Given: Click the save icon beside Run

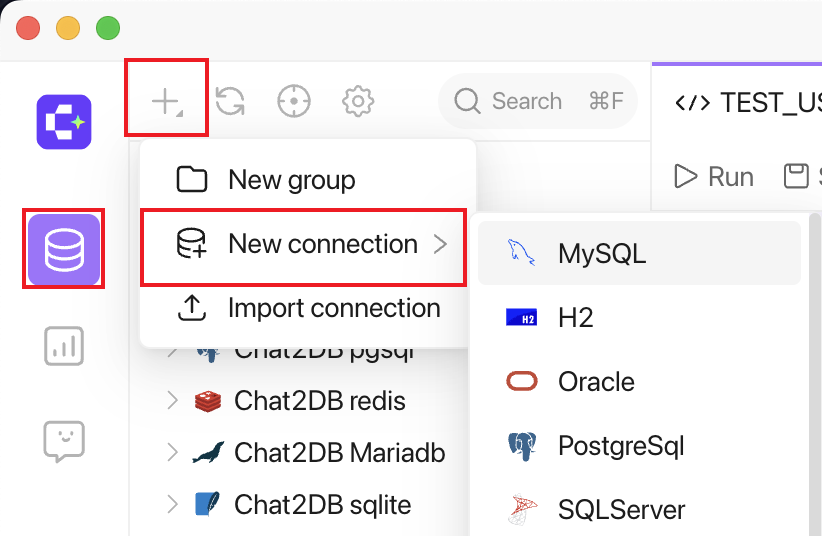Looking at the screenshot, I should click(796, 176).
